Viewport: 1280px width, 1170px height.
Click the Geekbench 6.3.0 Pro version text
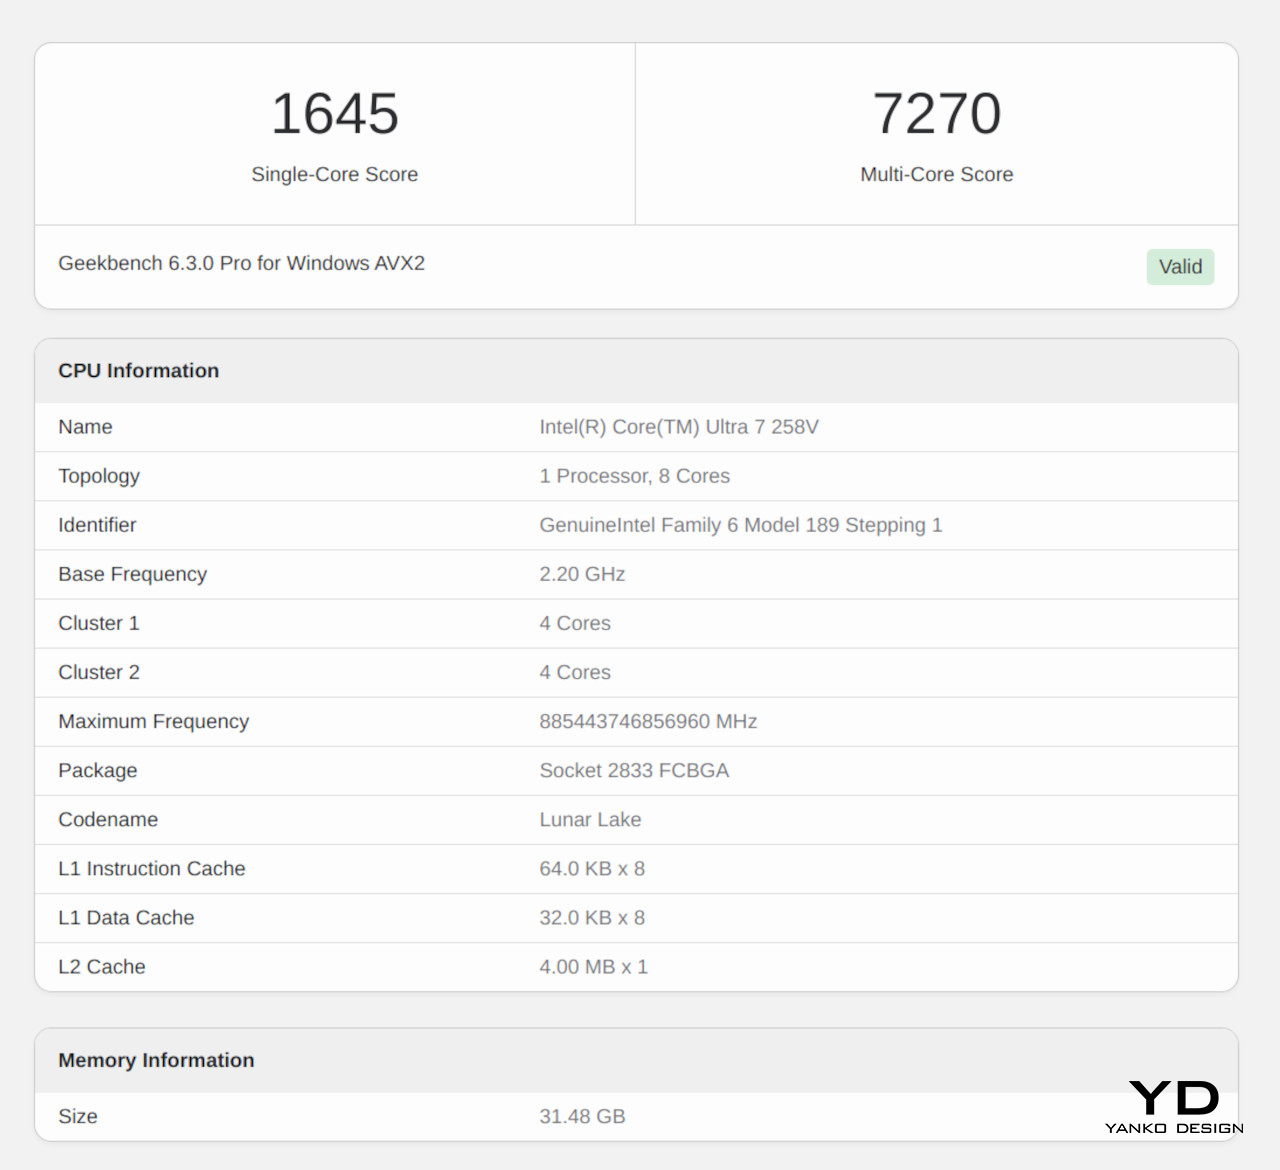pos(241,263)
